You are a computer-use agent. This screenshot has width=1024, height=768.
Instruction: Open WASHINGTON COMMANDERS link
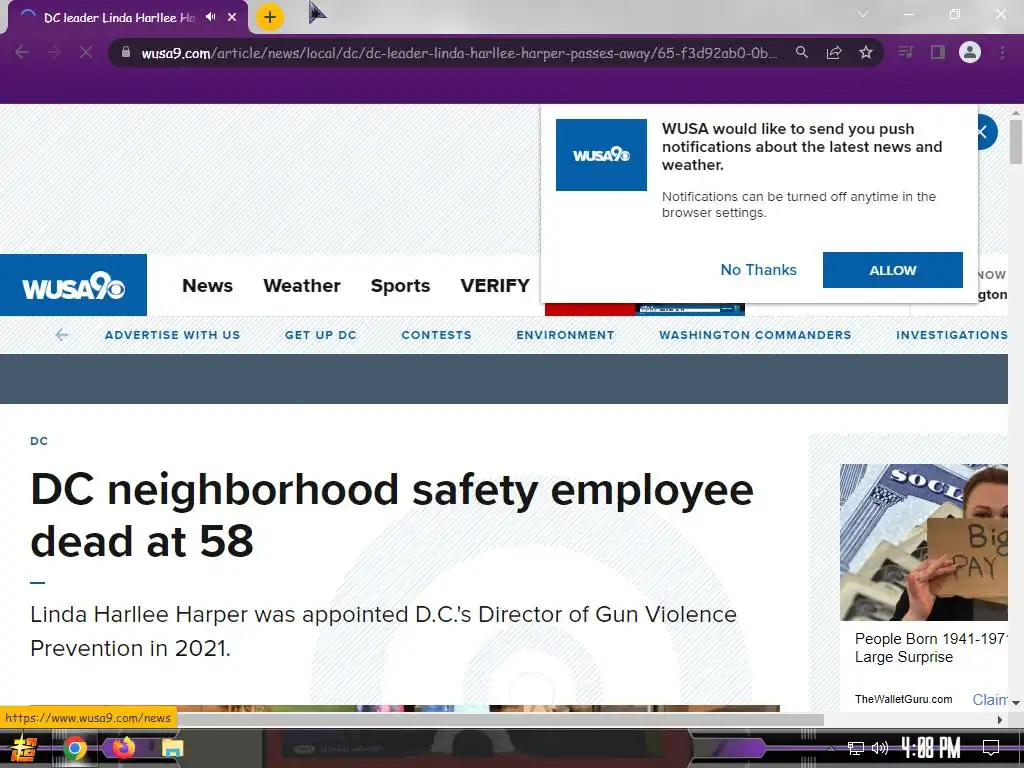[x=755, y=335]
